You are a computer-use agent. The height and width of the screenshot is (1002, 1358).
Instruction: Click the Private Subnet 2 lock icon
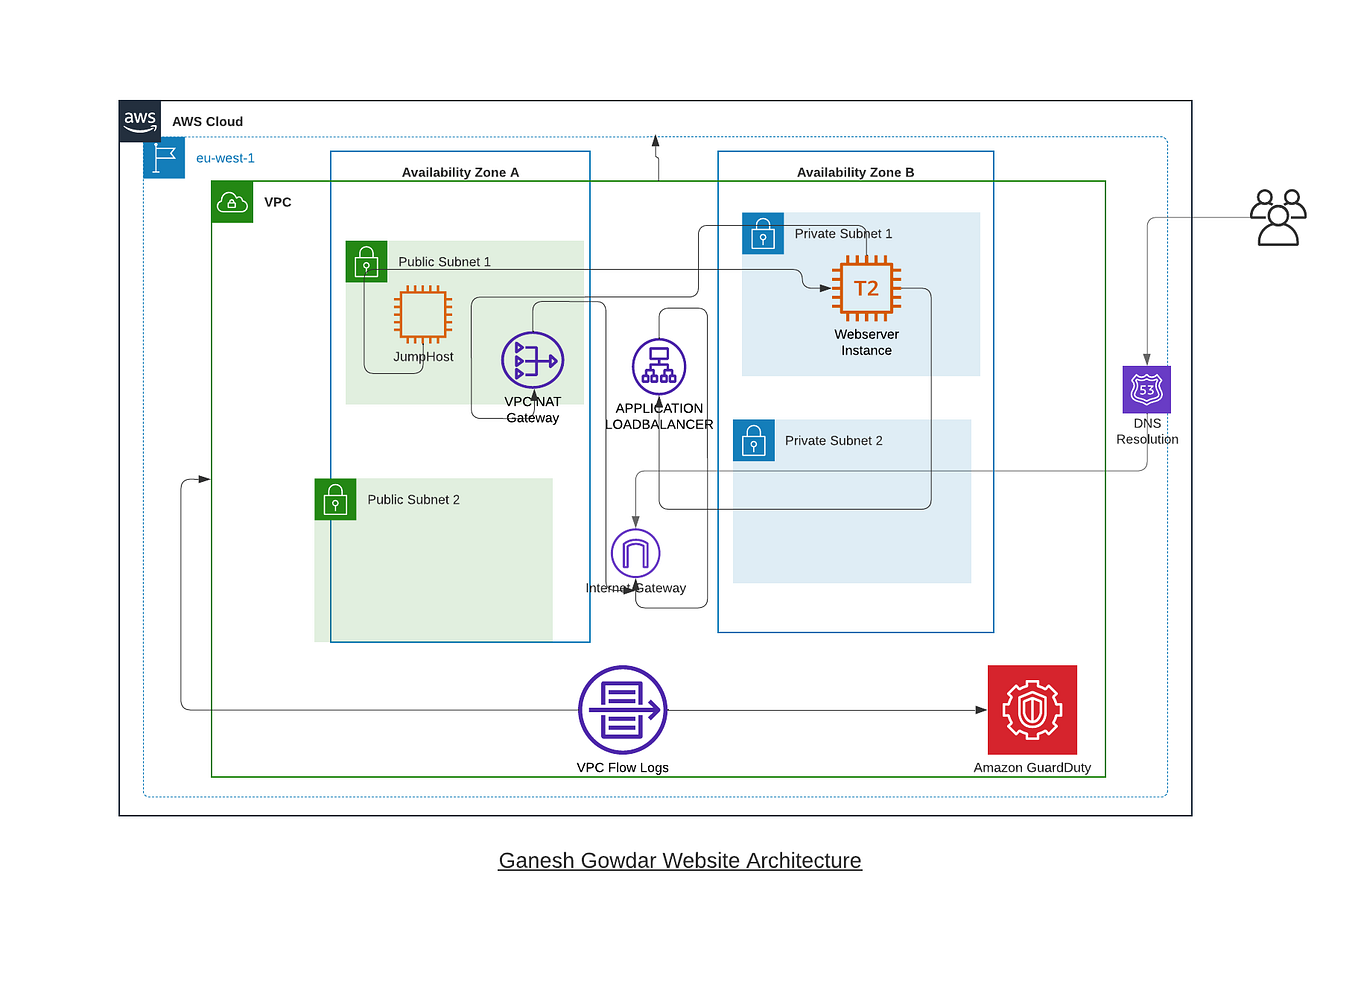pos(753,440)
